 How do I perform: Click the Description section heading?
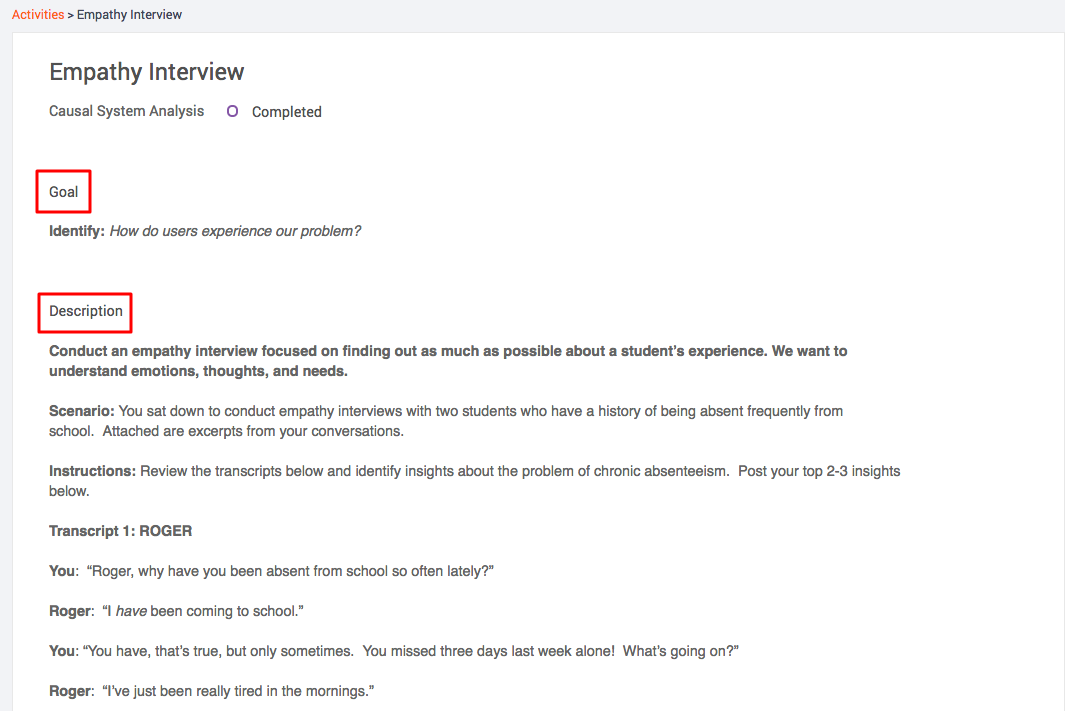click(x=86, y=311)
